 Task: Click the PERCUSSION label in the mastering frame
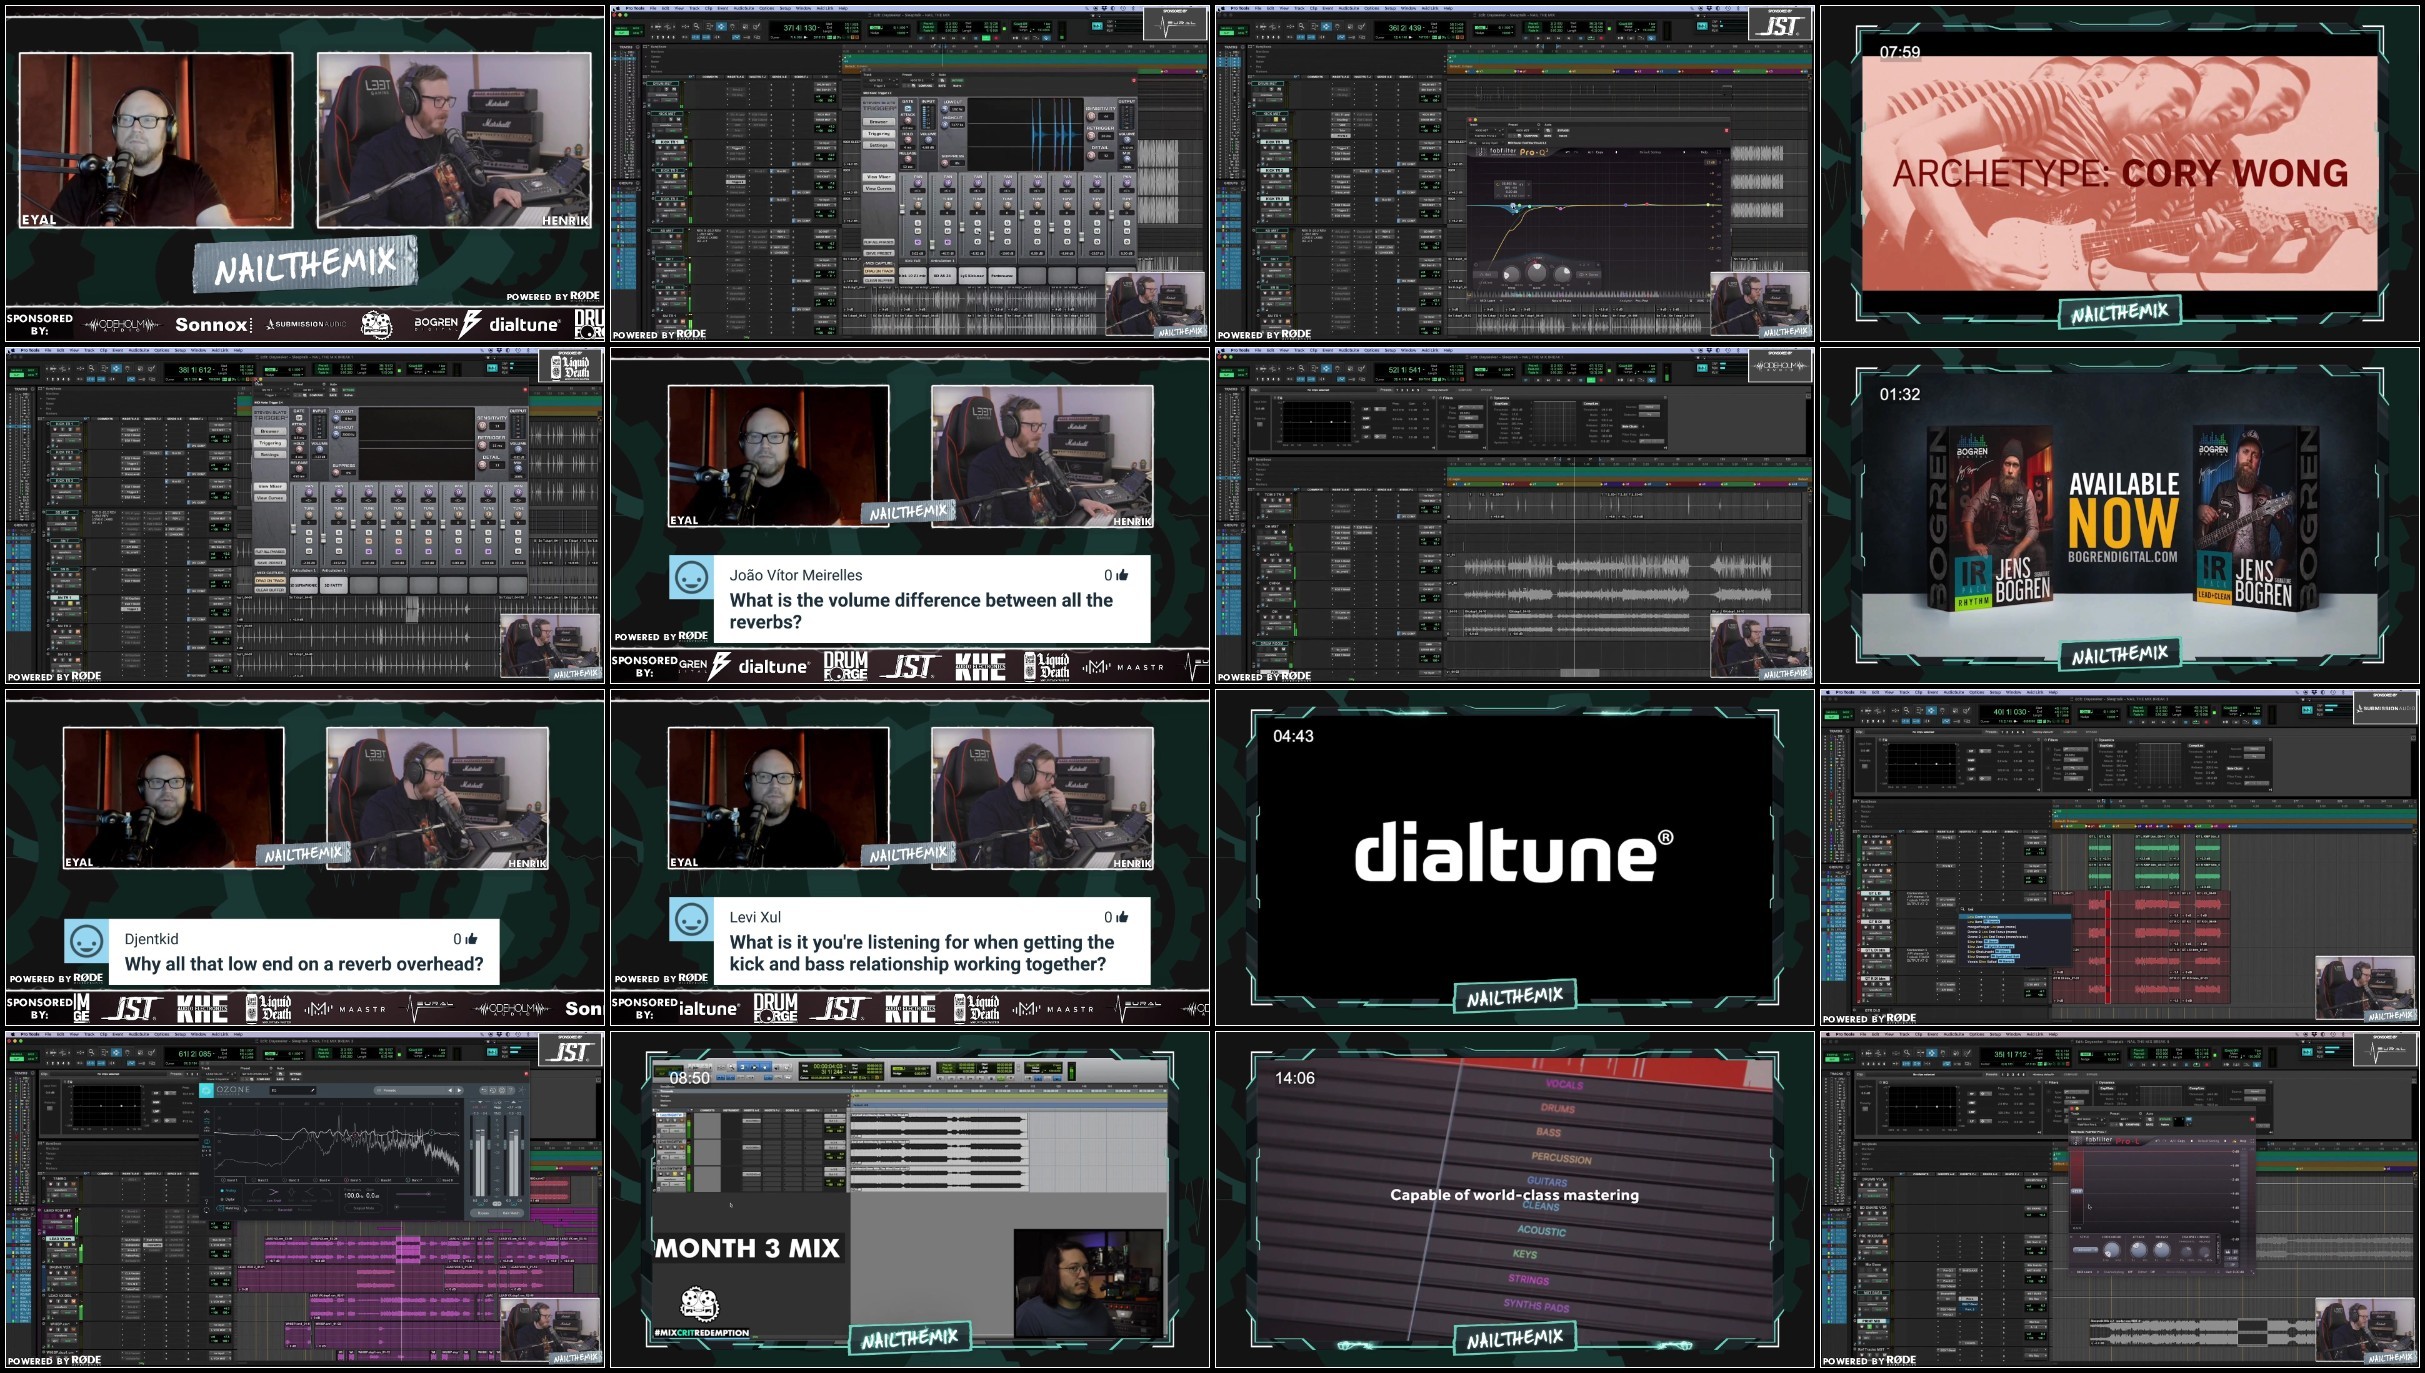[1561, 1158]
